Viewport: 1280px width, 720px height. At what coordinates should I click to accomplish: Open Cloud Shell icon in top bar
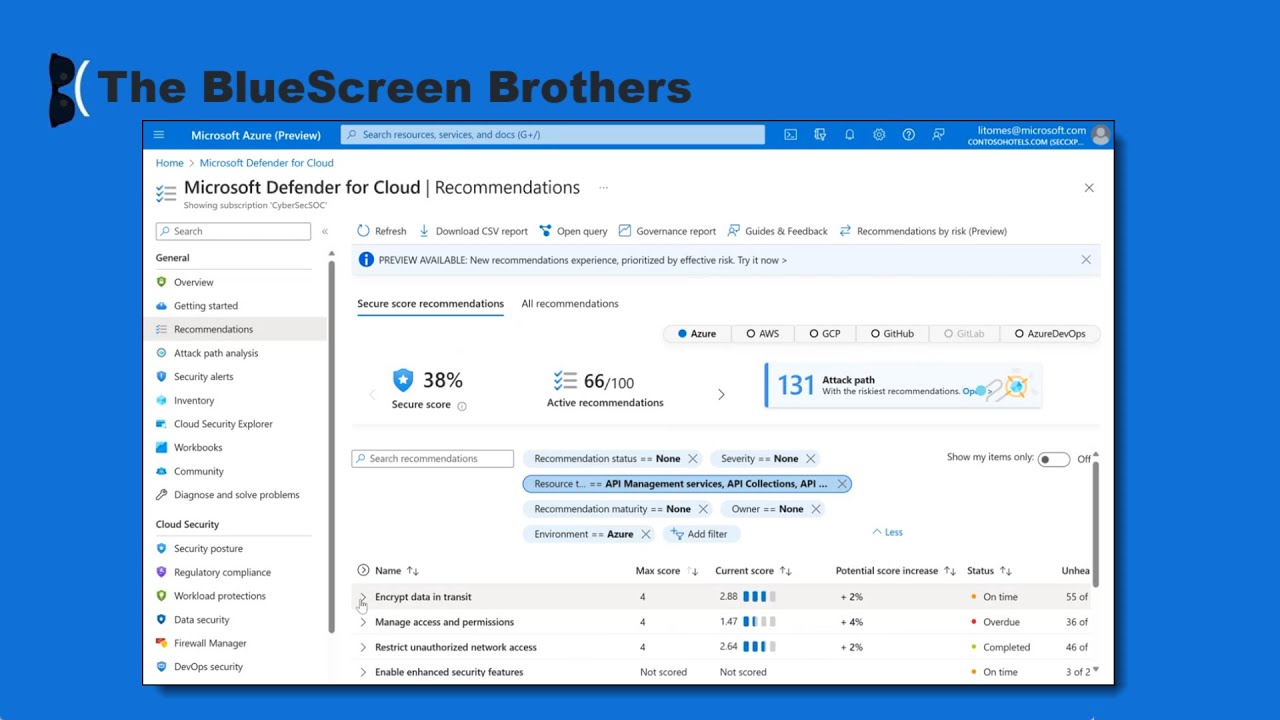(790, 135)
